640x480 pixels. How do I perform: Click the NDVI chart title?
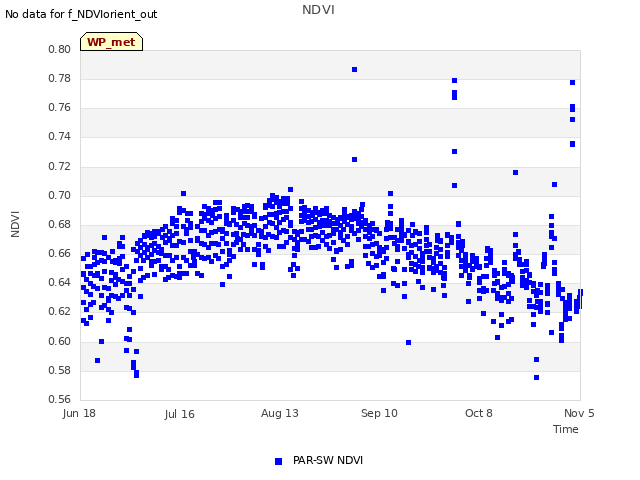[x=318, y=10]
